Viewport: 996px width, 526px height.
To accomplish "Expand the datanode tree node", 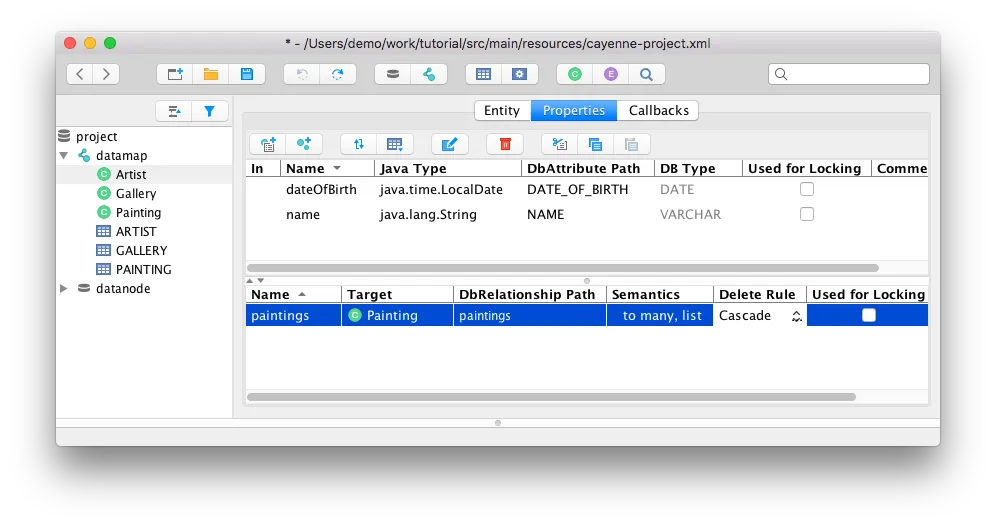I will coord(64,288).
